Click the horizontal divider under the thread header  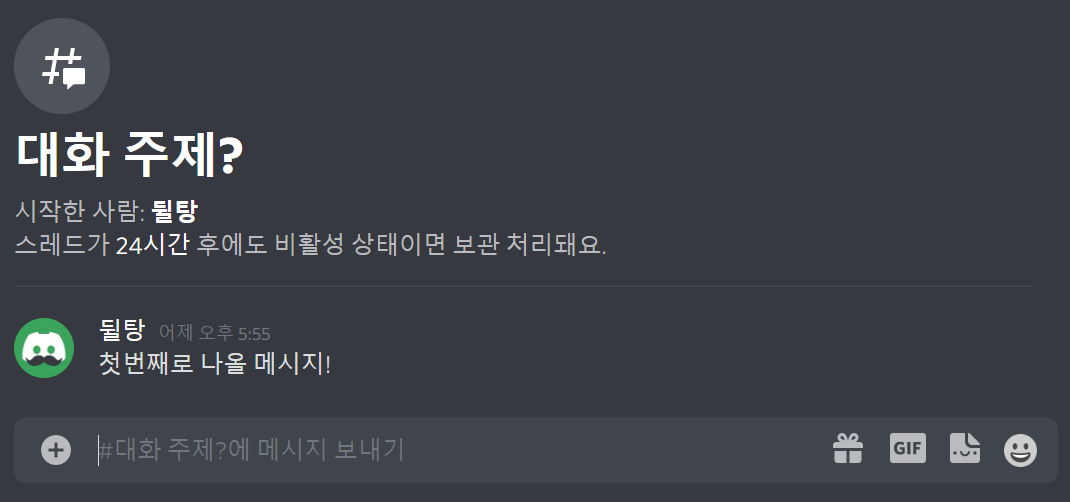[x=523, y=286]
